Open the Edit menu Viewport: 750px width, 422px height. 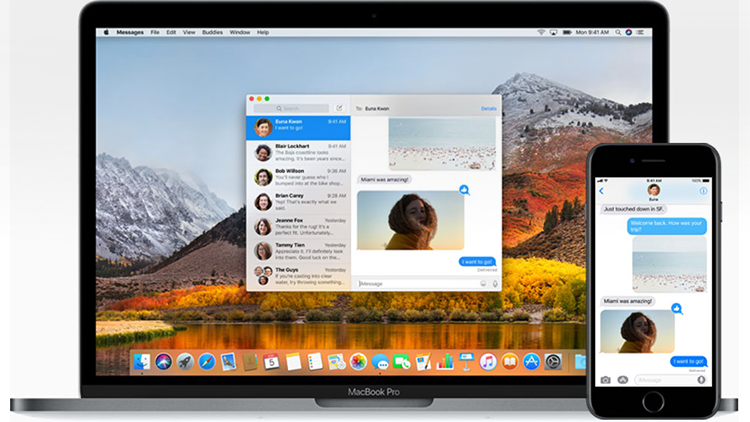point(171,33)
